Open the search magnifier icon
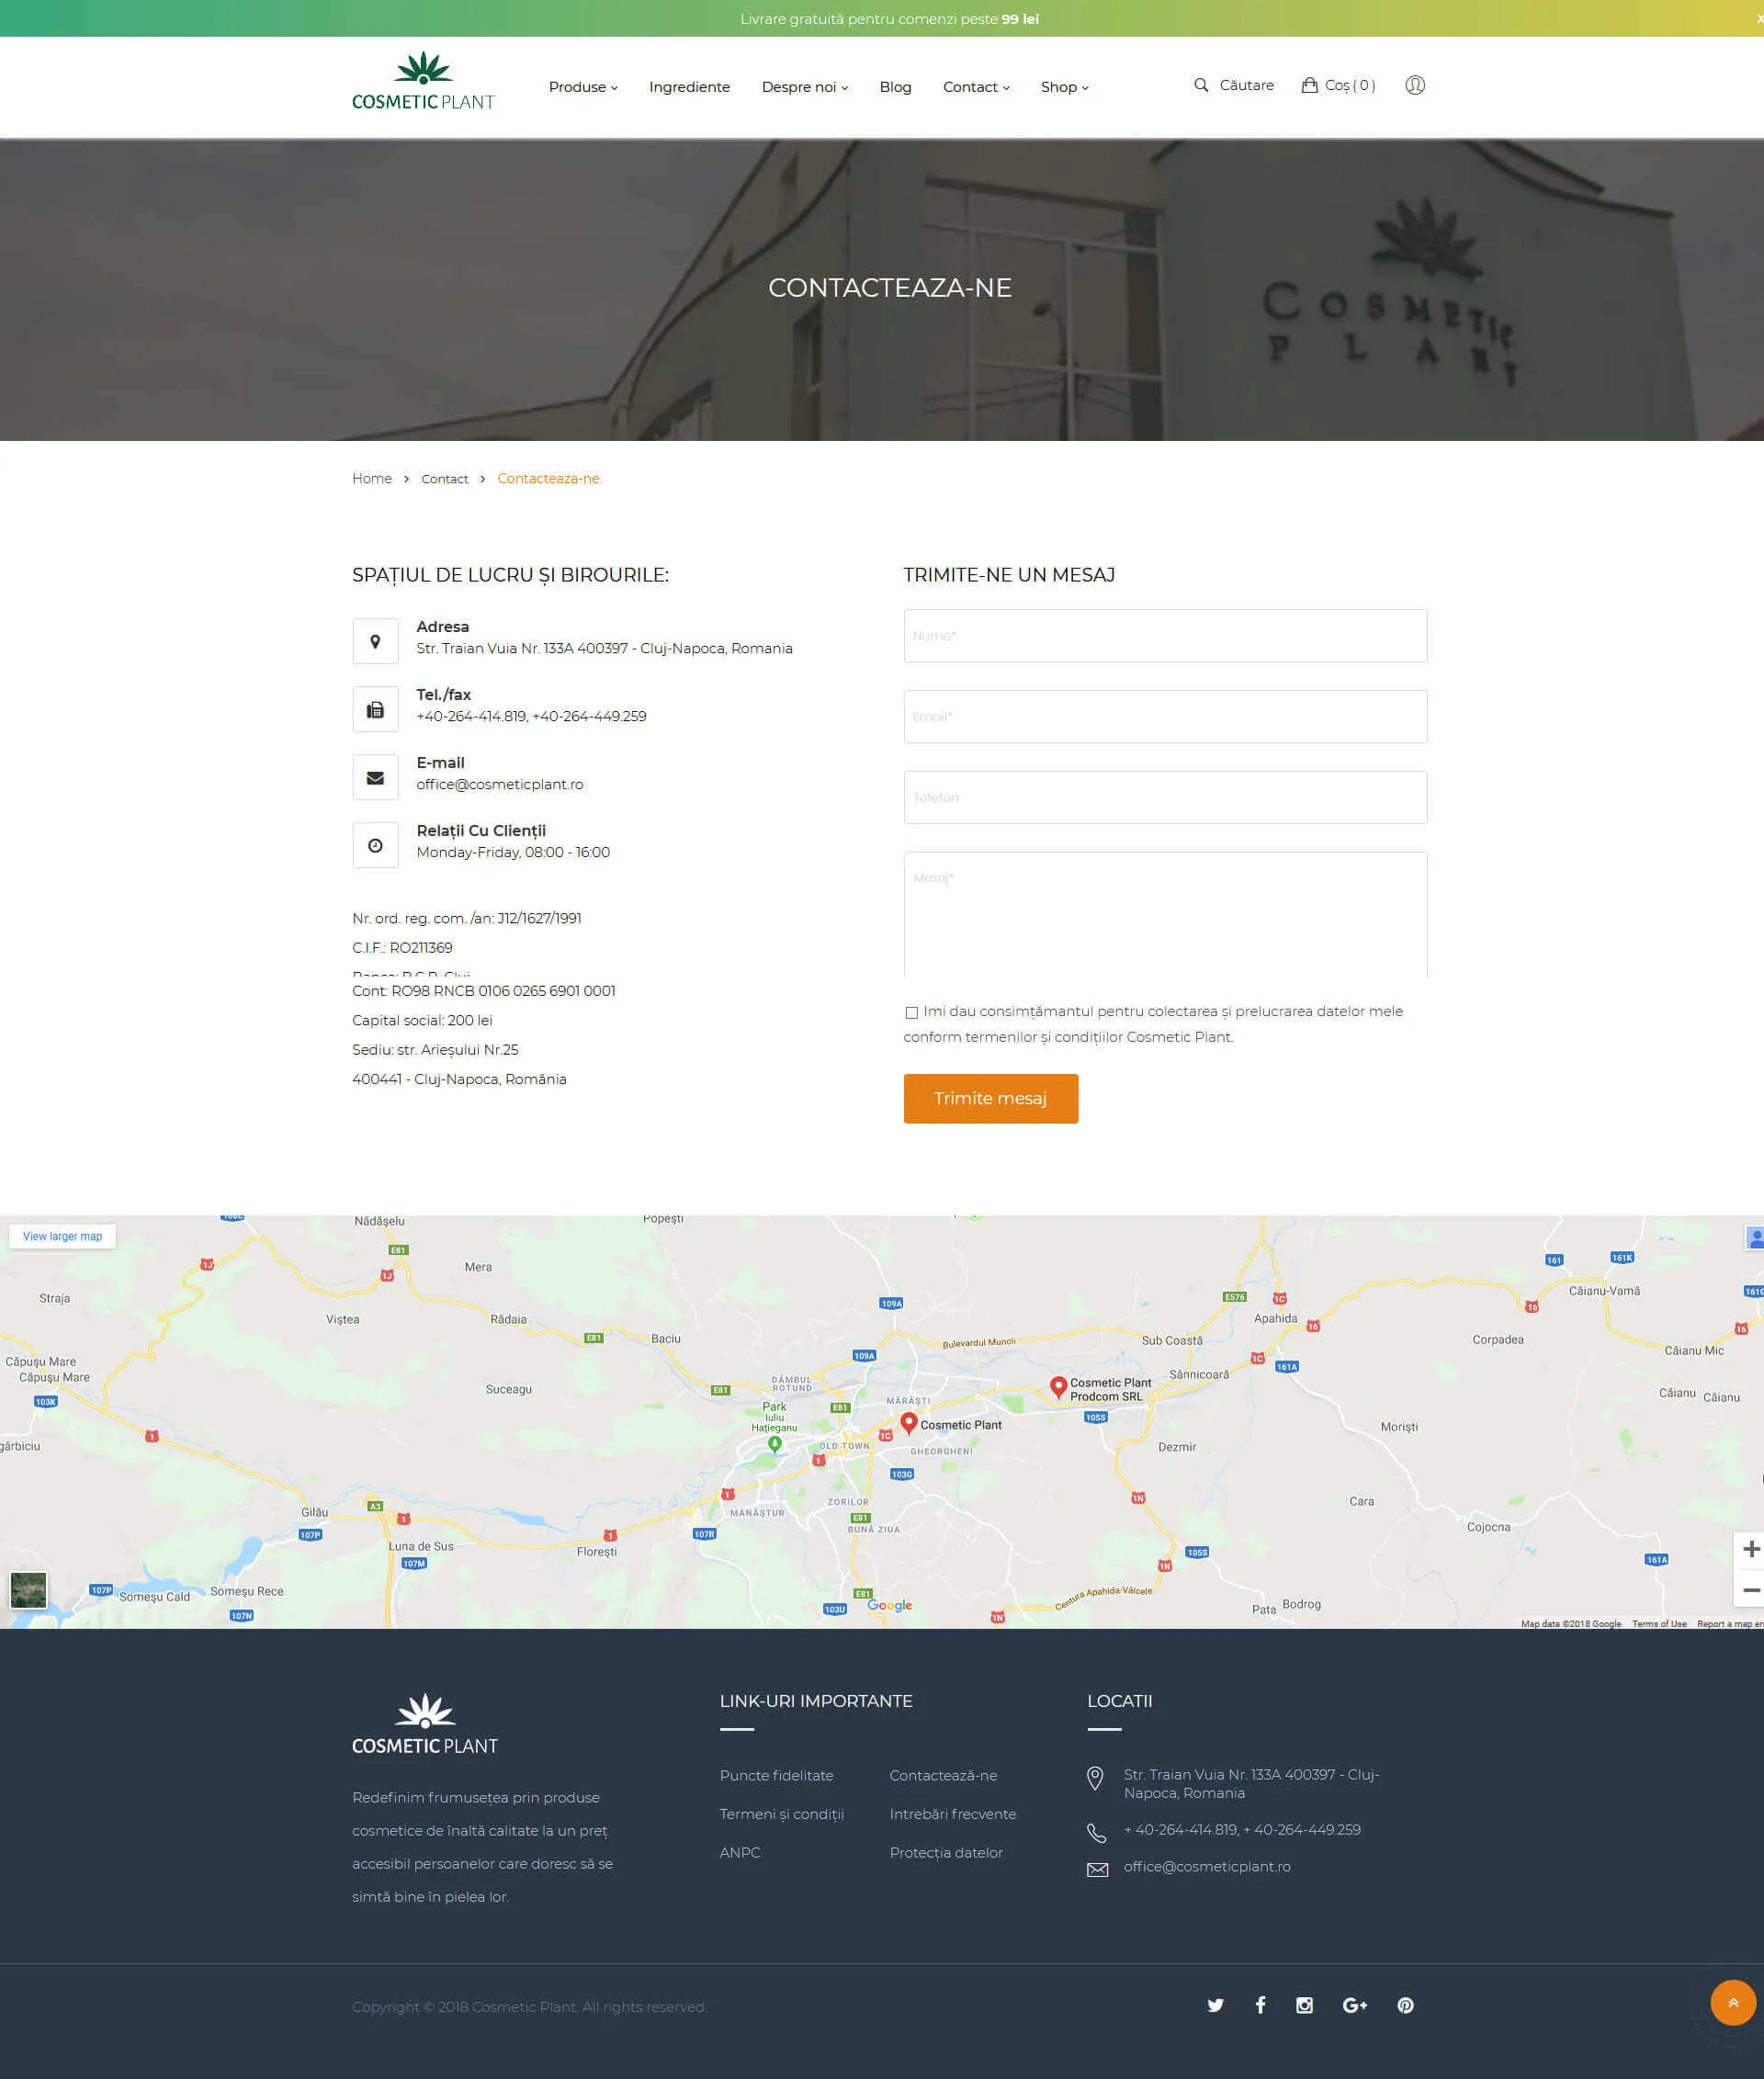The height and width of the screenshot is (2079, 1764). 1201,85
